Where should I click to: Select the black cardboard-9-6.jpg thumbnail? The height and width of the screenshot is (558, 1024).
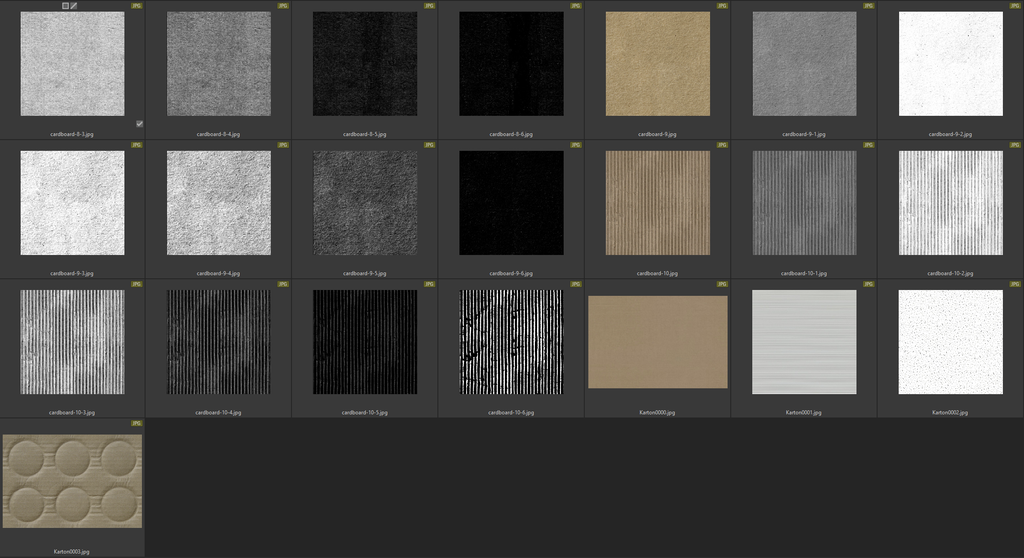[x=511, y=203]
